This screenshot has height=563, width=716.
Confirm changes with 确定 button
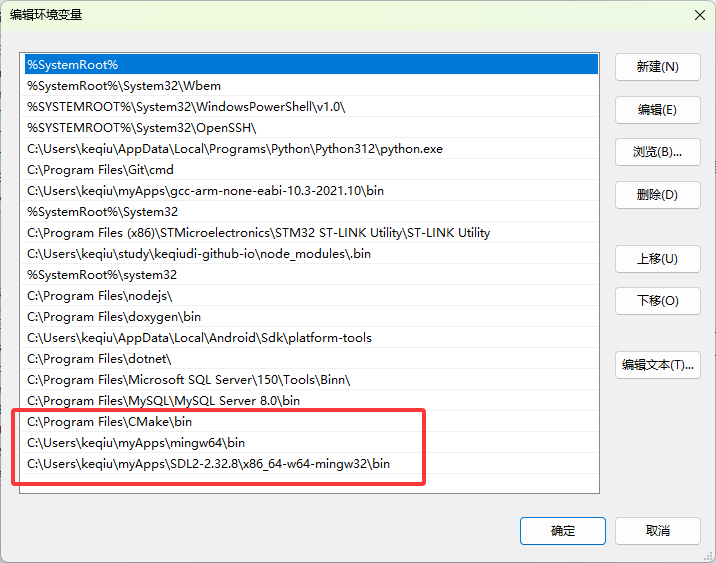coord(562,531)
